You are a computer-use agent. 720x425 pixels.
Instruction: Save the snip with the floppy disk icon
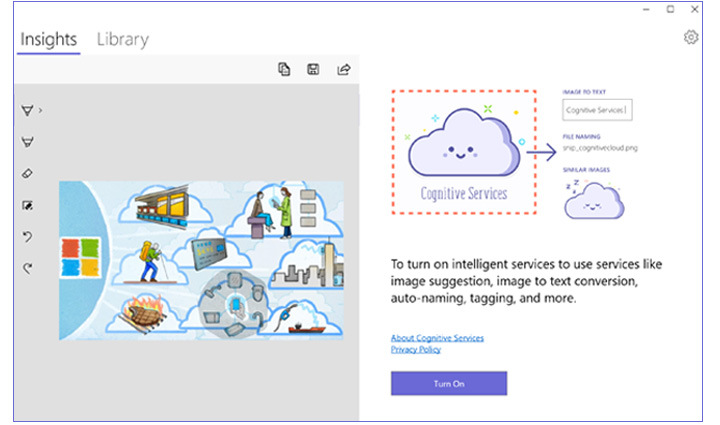click(x=313, y=69)
